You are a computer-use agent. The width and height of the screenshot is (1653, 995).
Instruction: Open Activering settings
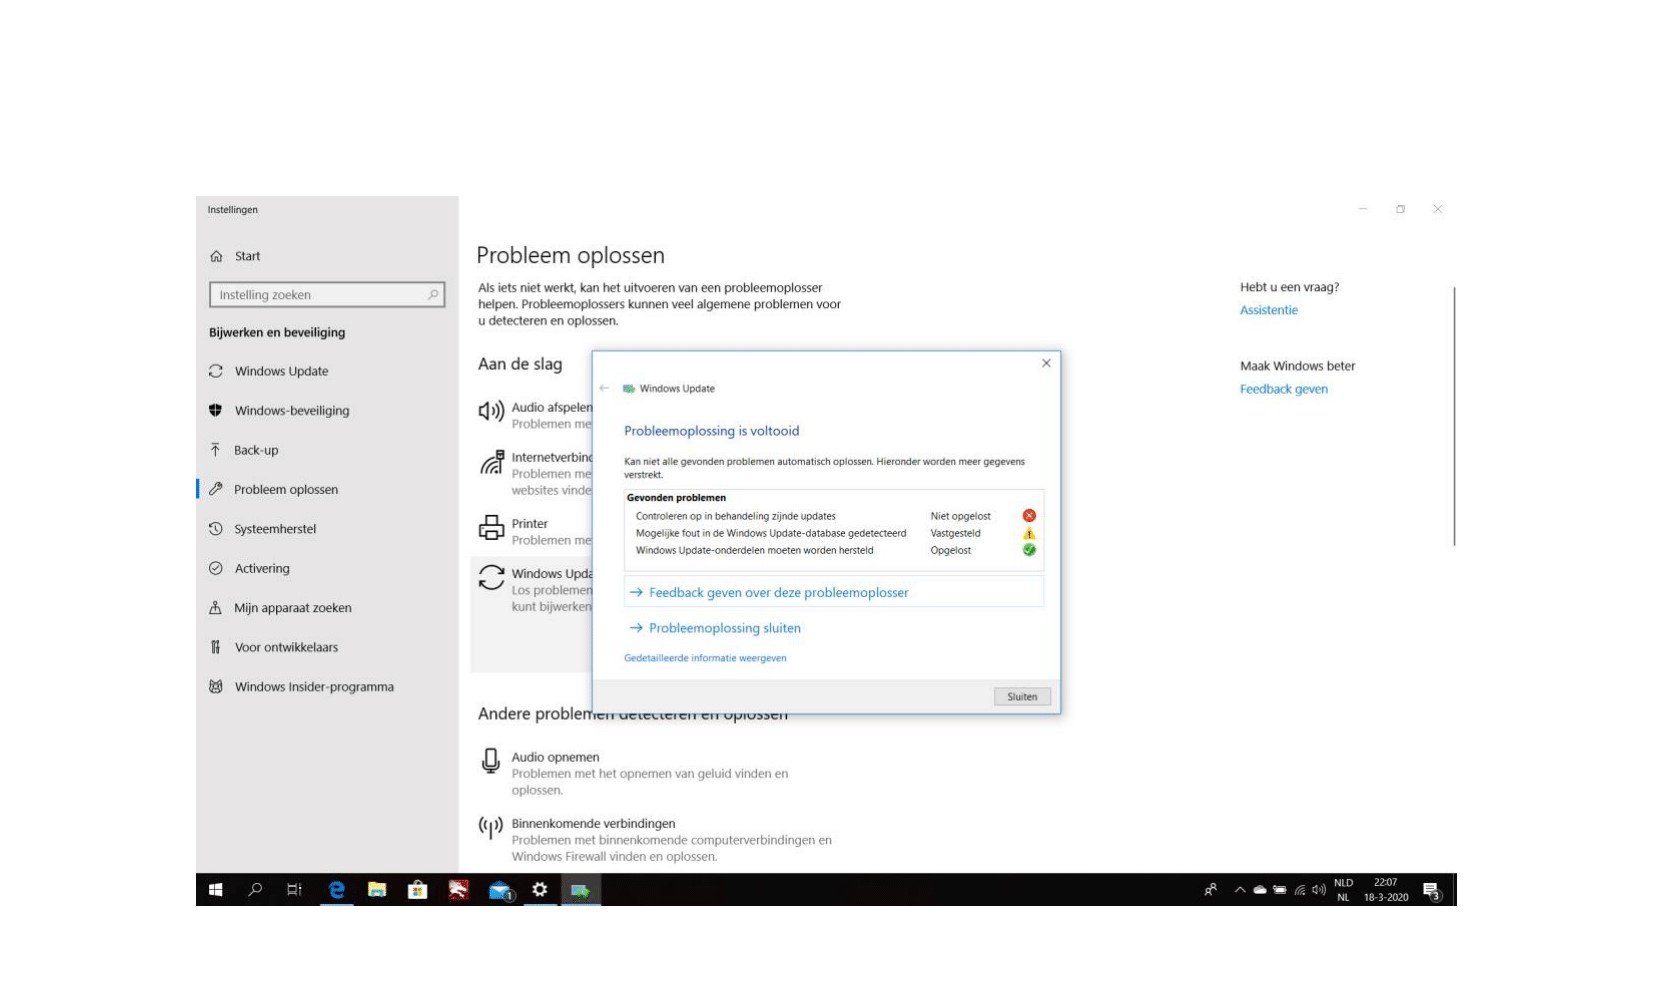tap(262, 568)
